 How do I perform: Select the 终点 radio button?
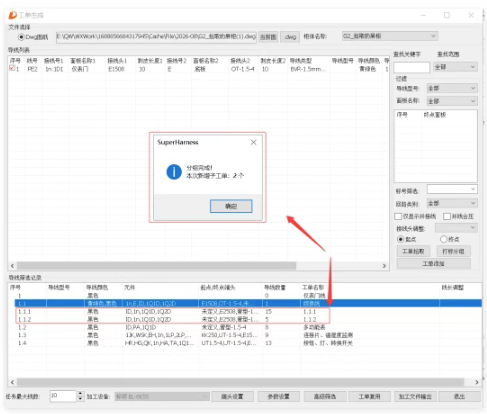tap(443, 239)
